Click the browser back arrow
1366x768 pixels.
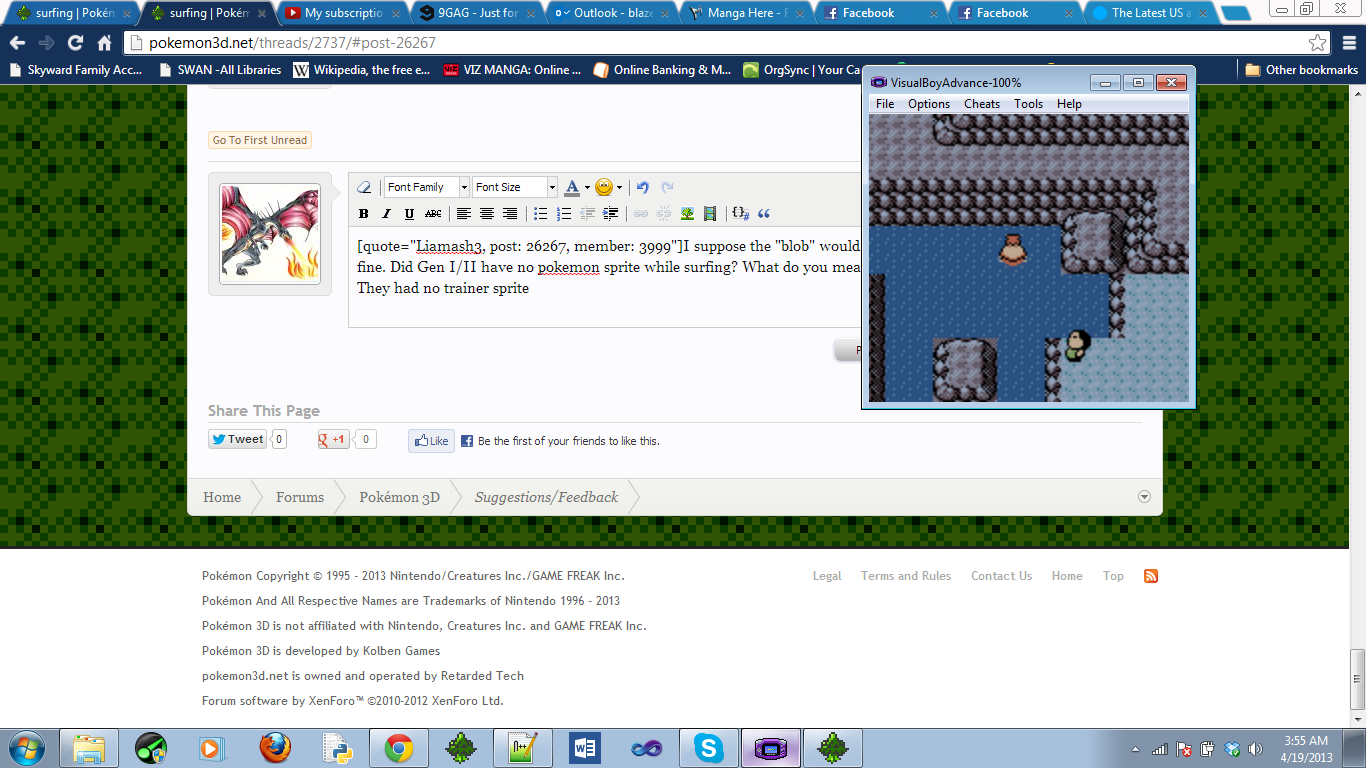tap(17, 43)
